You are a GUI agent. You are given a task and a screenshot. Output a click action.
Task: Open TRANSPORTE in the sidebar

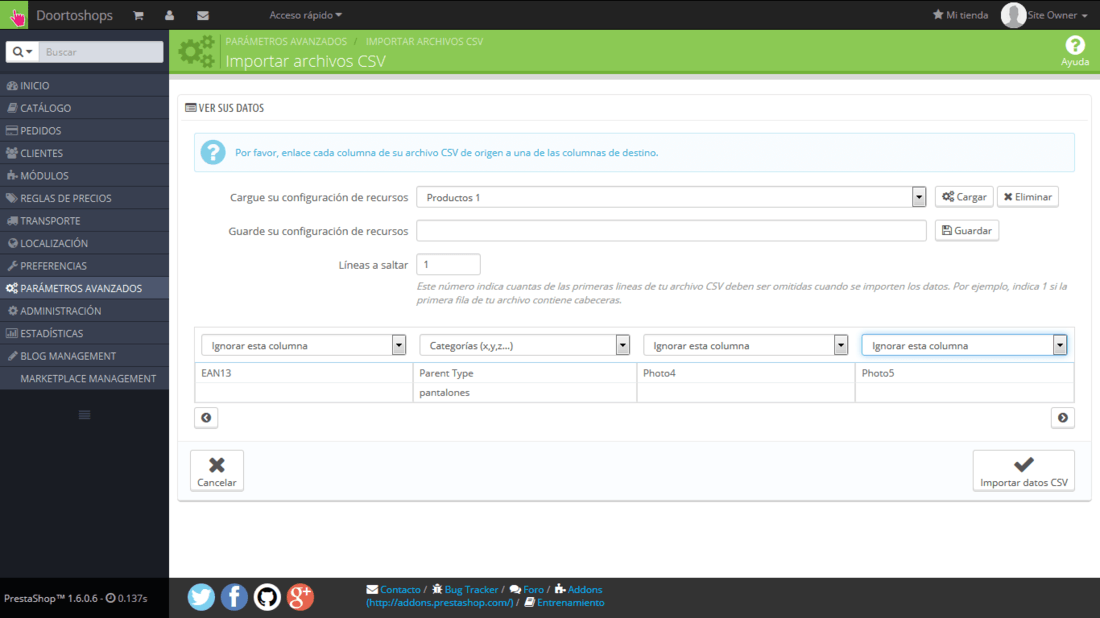click(x=84, y=220)
